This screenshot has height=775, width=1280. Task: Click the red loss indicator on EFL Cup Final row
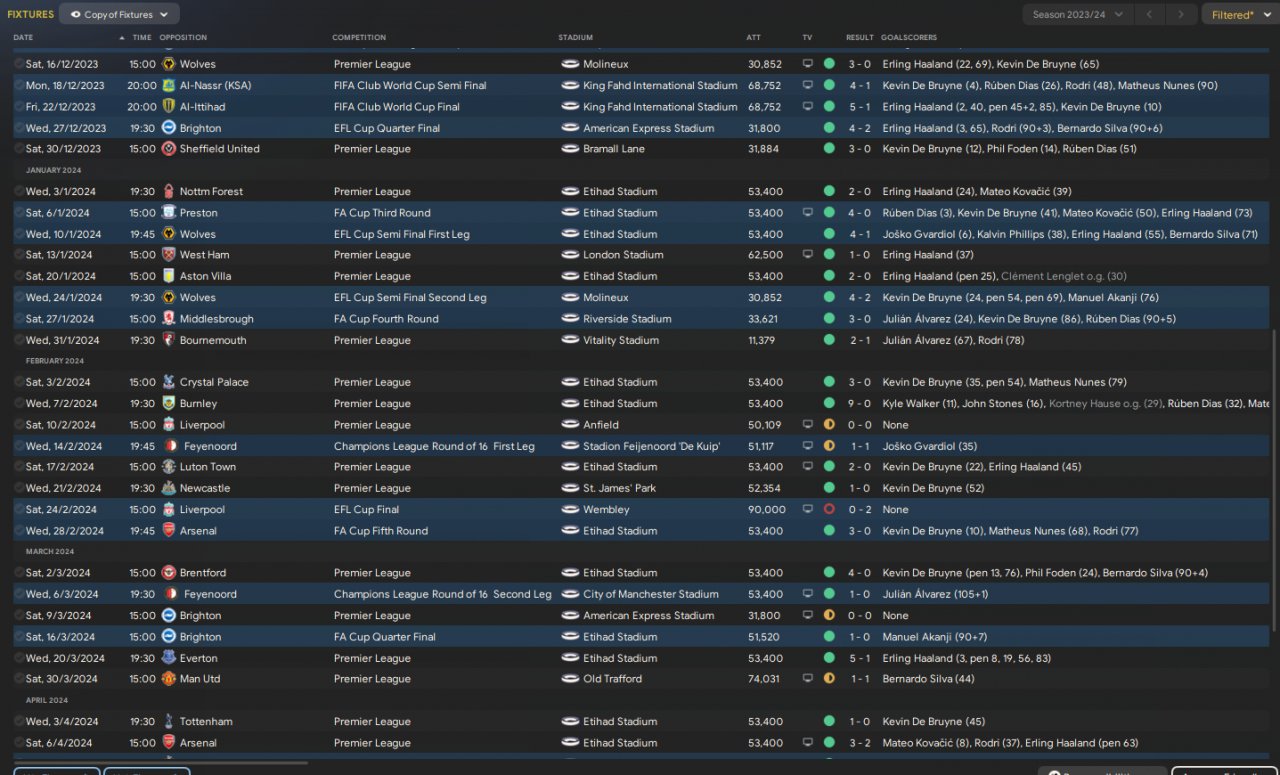(x=829, y=510)
